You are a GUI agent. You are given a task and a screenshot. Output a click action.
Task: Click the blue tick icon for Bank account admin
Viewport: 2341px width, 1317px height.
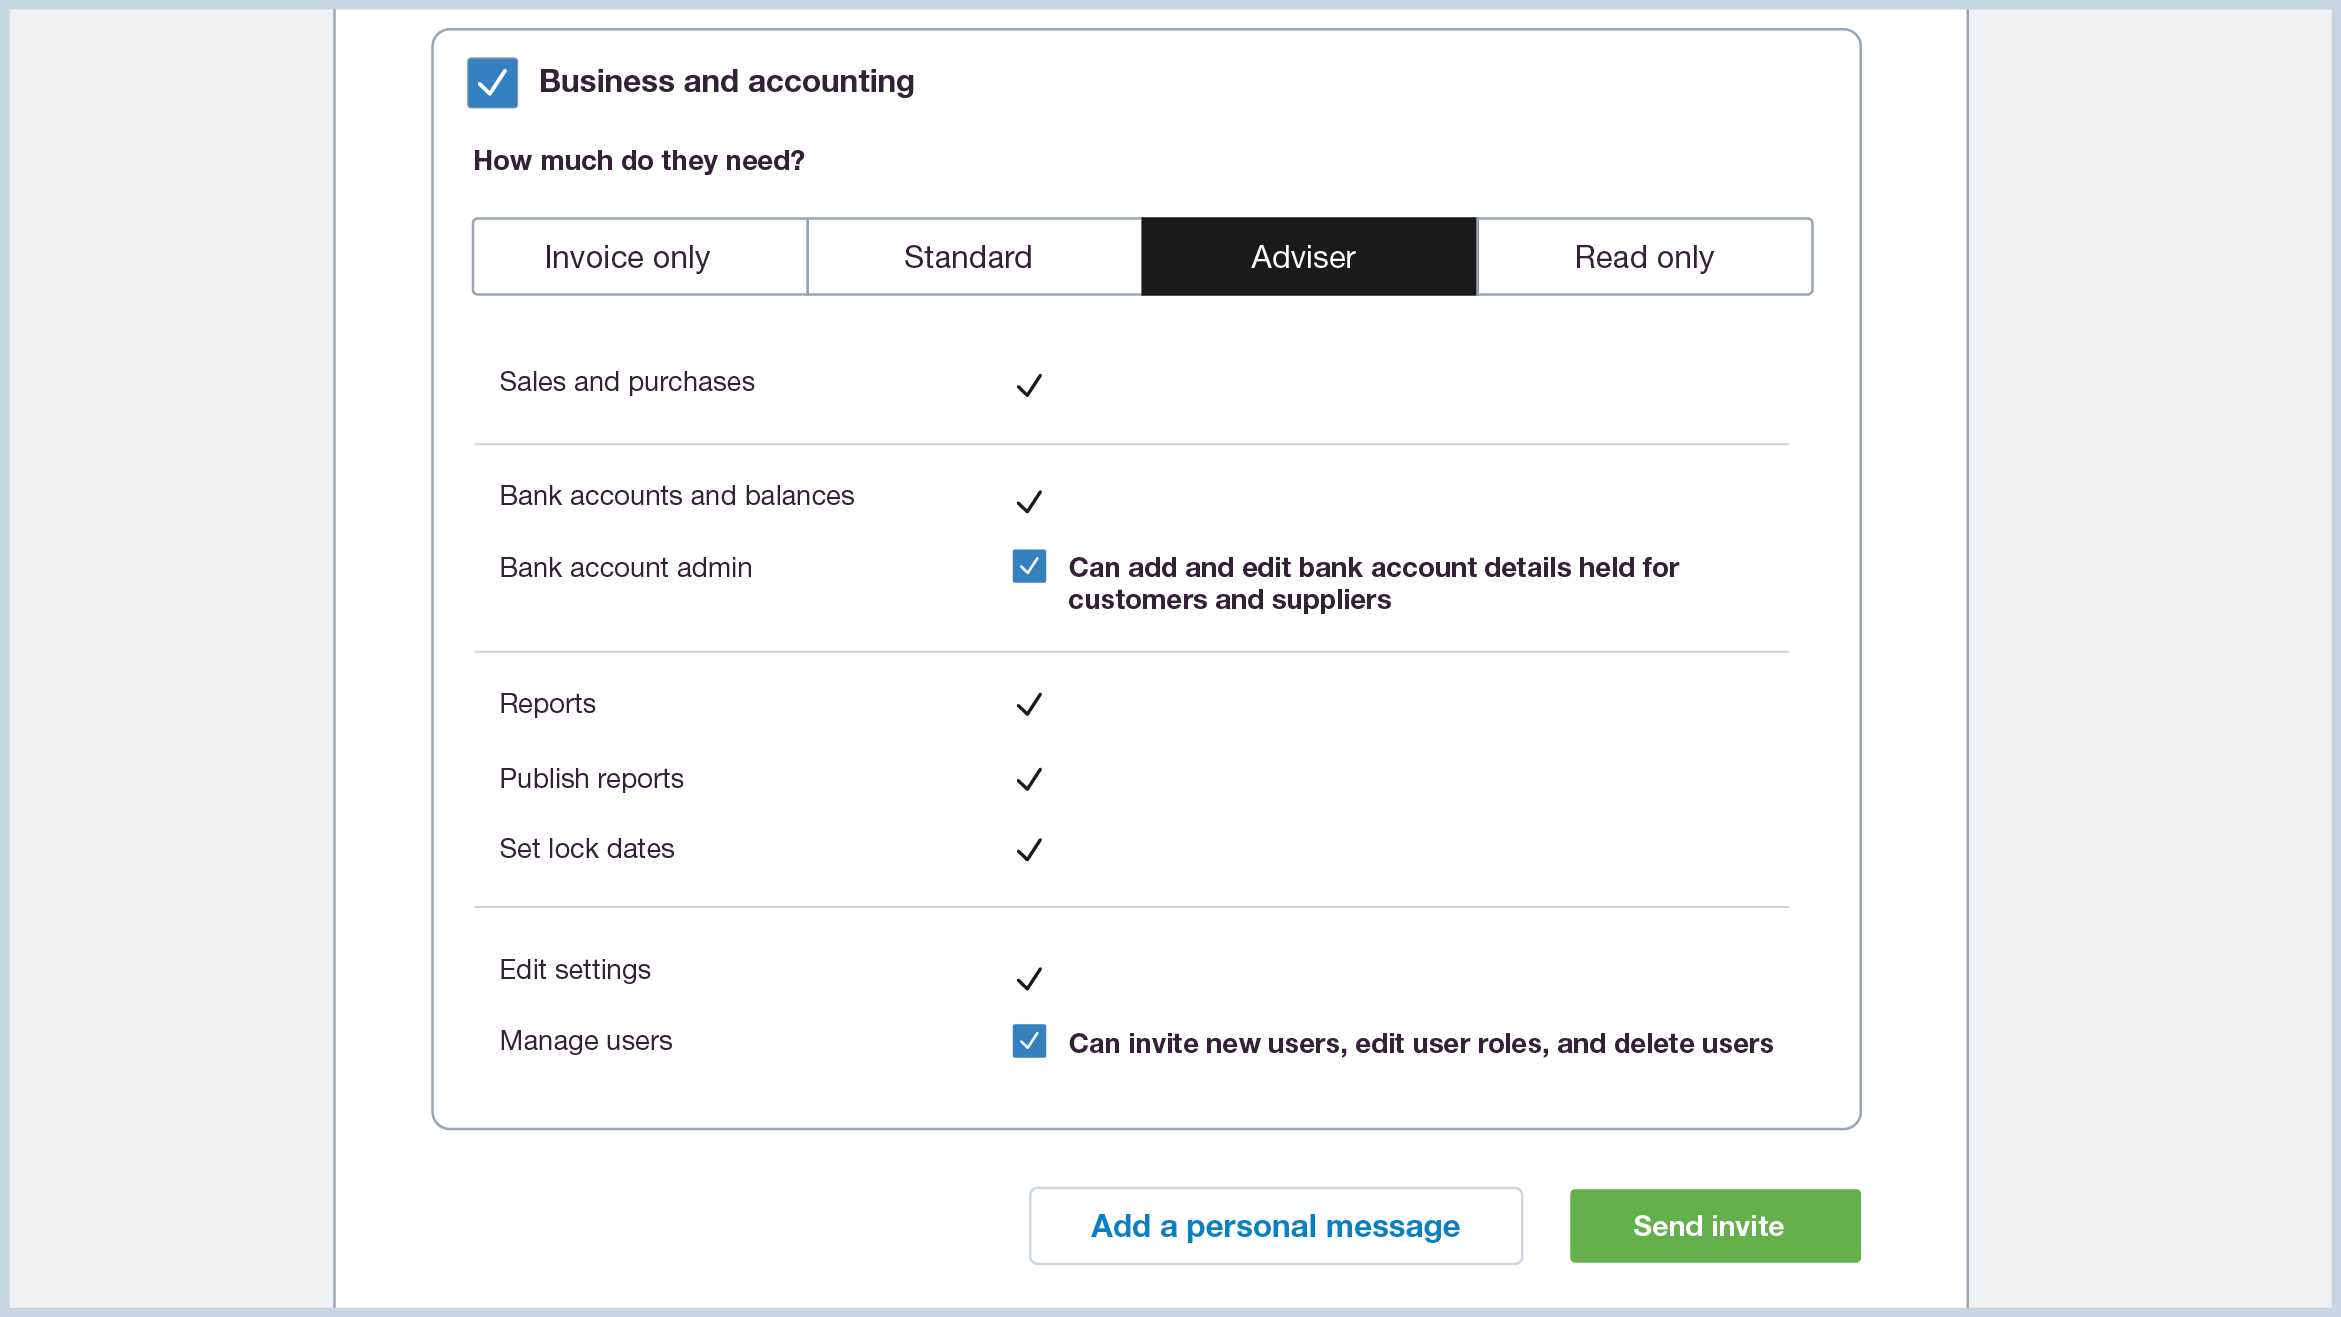point(1028,567)
